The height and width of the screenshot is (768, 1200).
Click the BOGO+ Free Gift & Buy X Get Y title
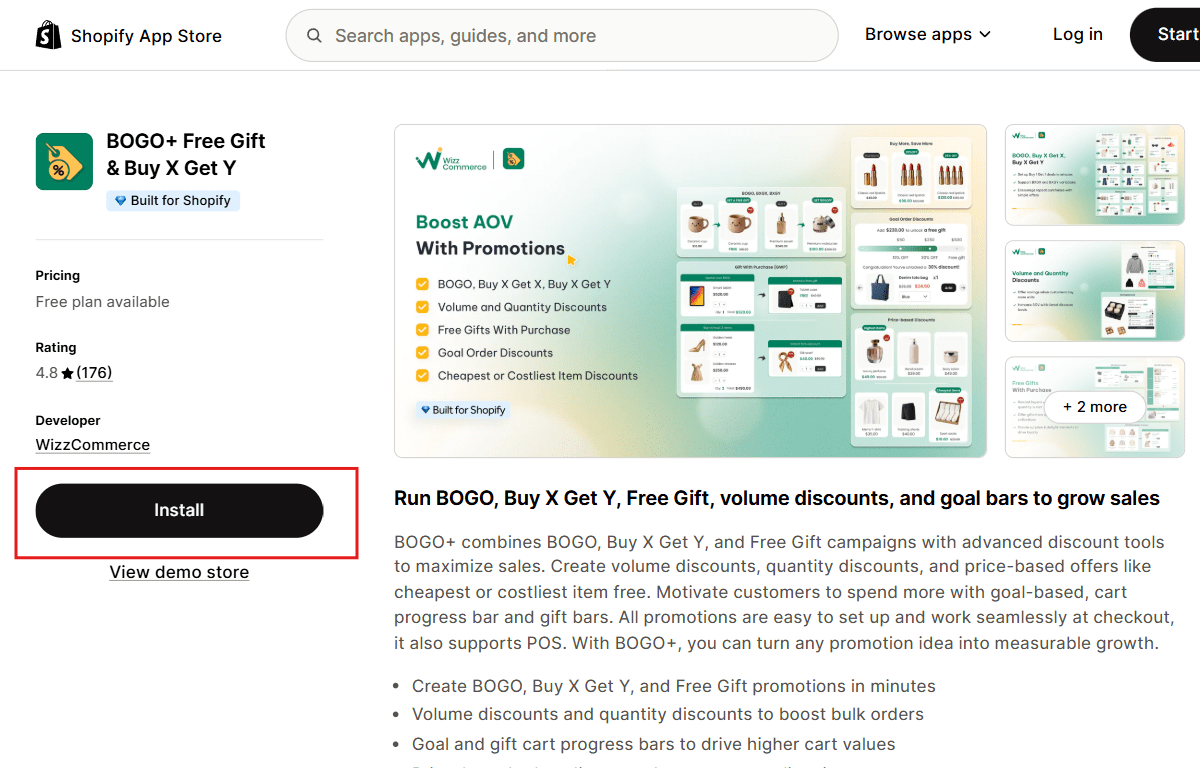[186, 154]
